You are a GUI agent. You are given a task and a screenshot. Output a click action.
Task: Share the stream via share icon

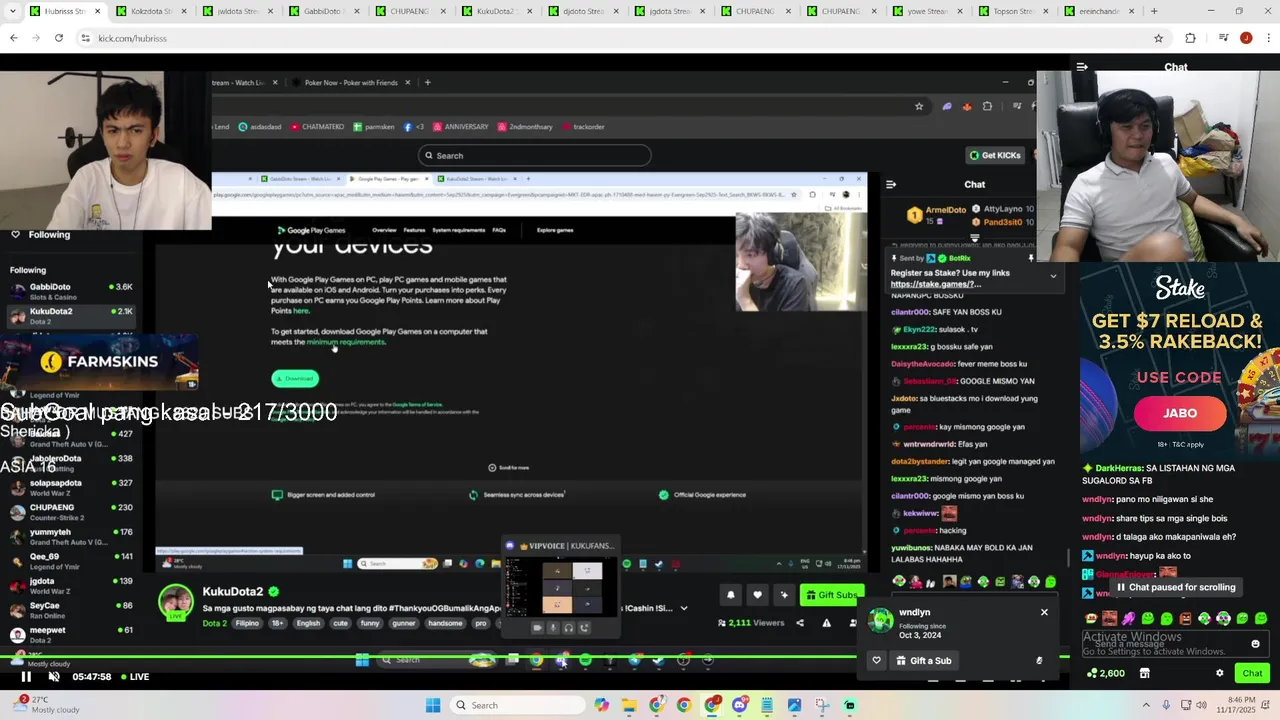coord(799,623)
